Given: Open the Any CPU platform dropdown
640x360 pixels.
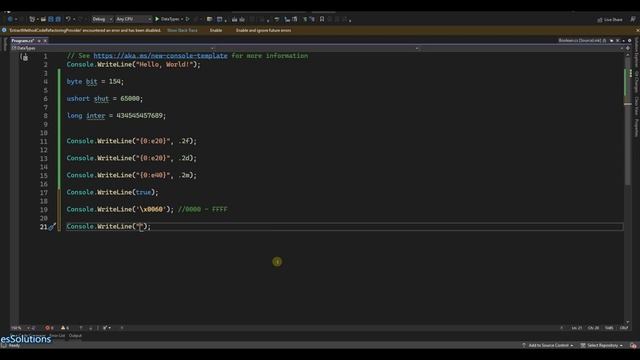Looking at the screenshot, I should (133, 19).
